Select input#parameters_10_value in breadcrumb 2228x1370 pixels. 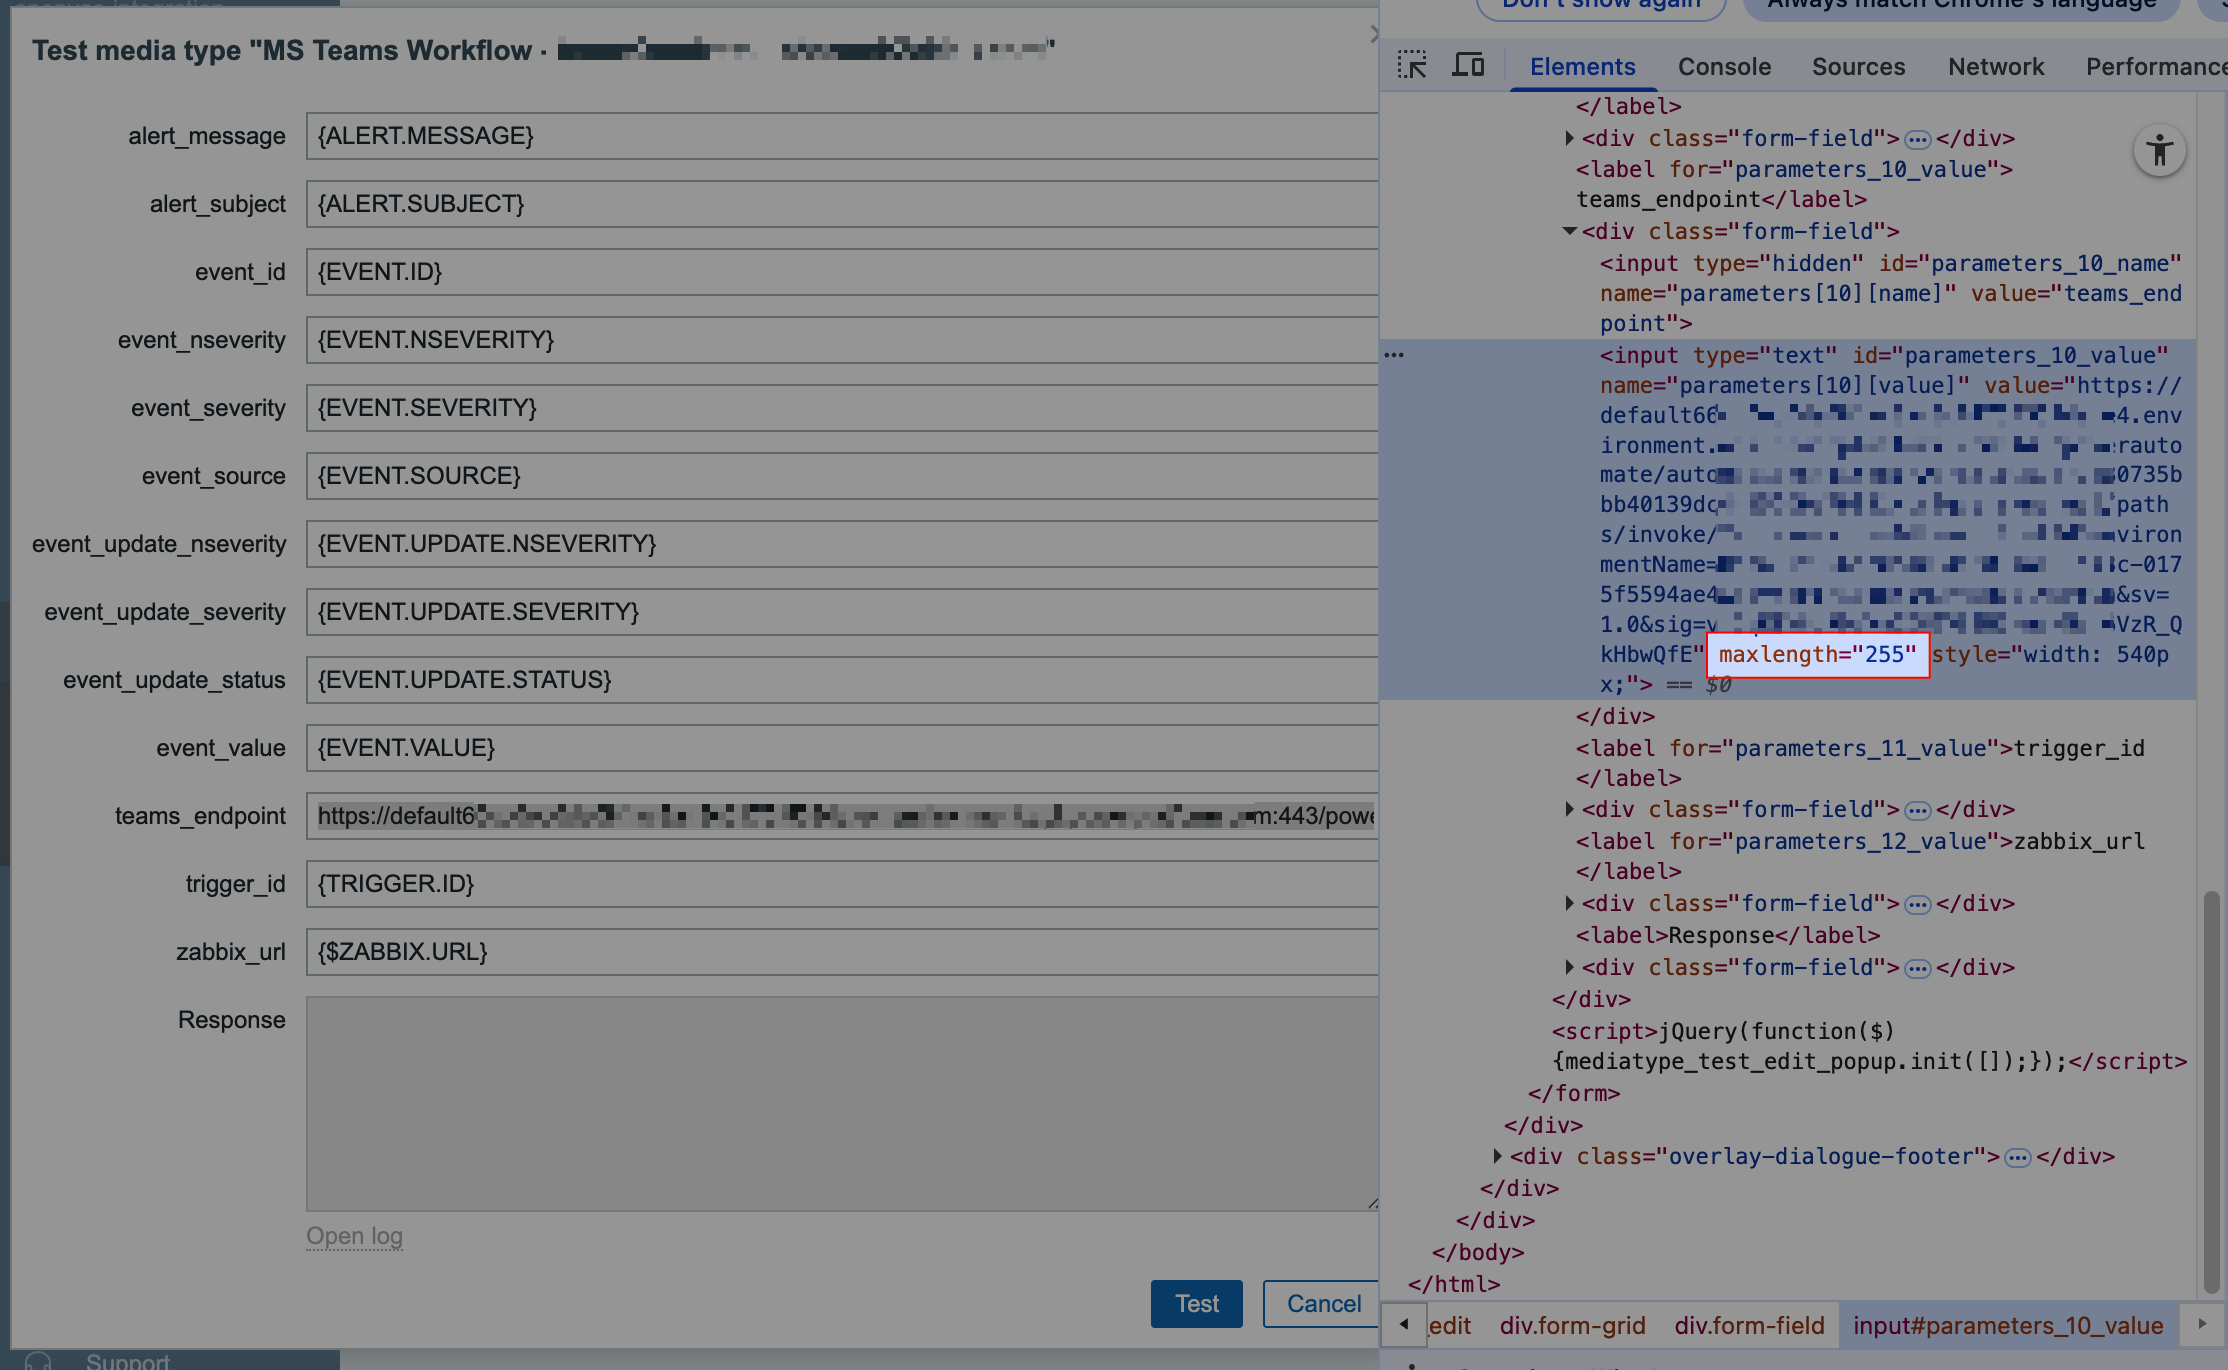coord(2008,1326)
